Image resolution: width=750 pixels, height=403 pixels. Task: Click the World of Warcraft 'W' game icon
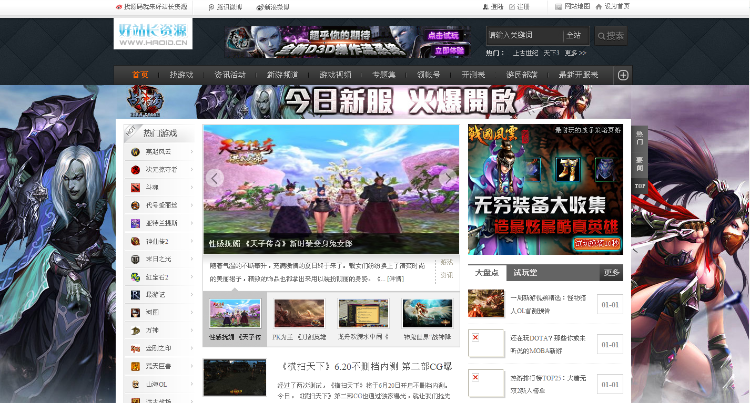tap(135, 152)
